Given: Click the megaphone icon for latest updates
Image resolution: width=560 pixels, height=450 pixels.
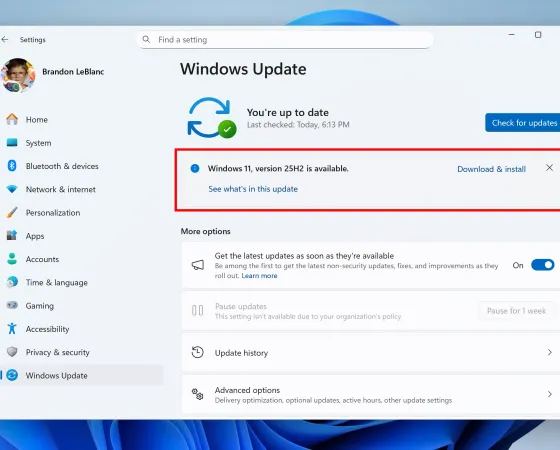Looking at the screenshot, I should point(198,265).
